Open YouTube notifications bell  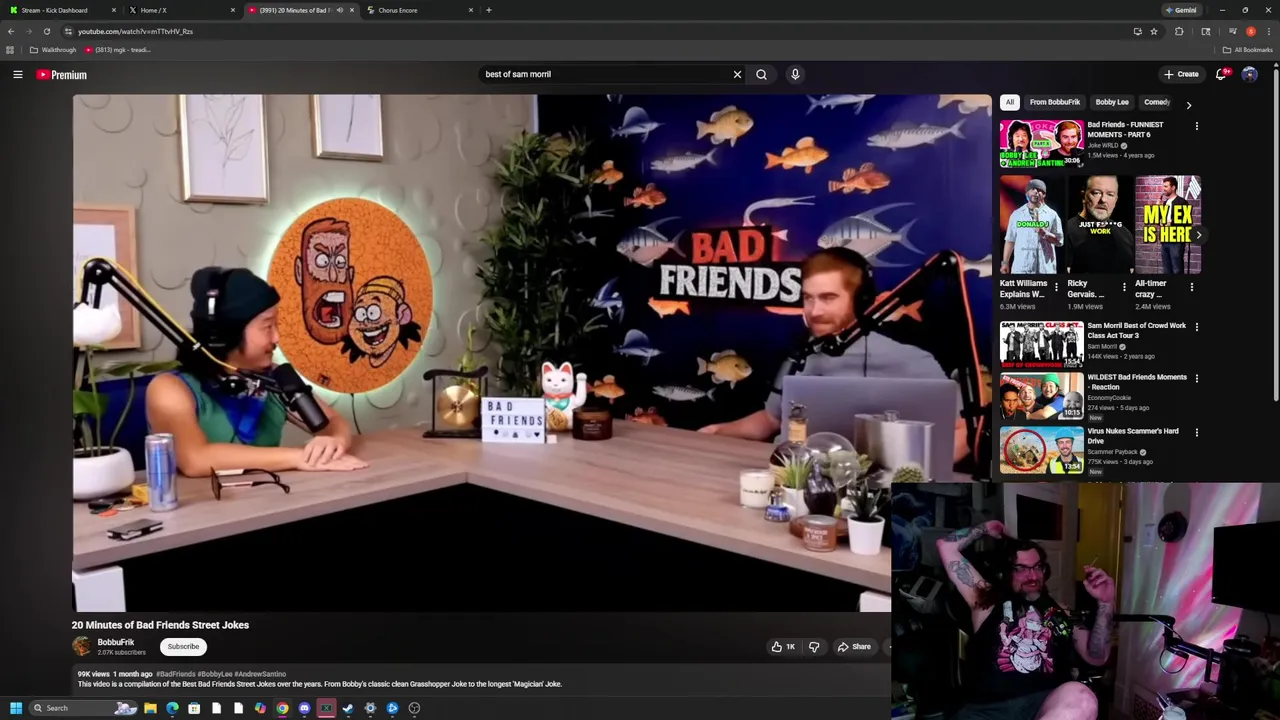pos(1221,74)
